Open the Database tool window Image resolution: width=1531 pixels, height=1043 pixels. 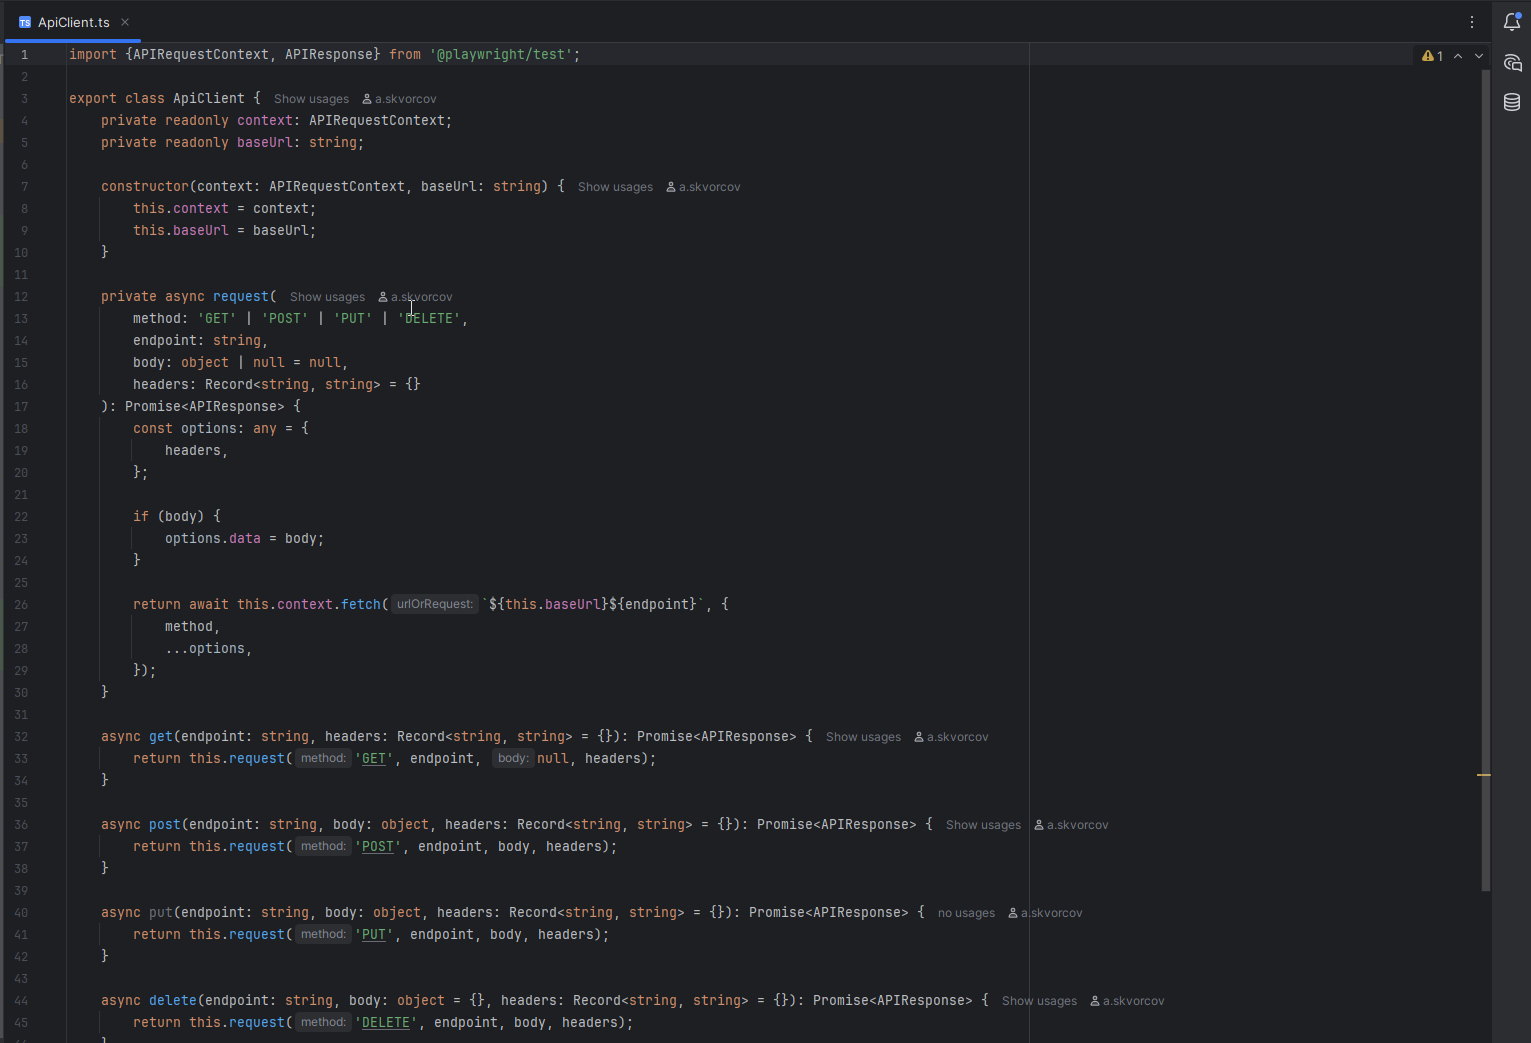1512,102
